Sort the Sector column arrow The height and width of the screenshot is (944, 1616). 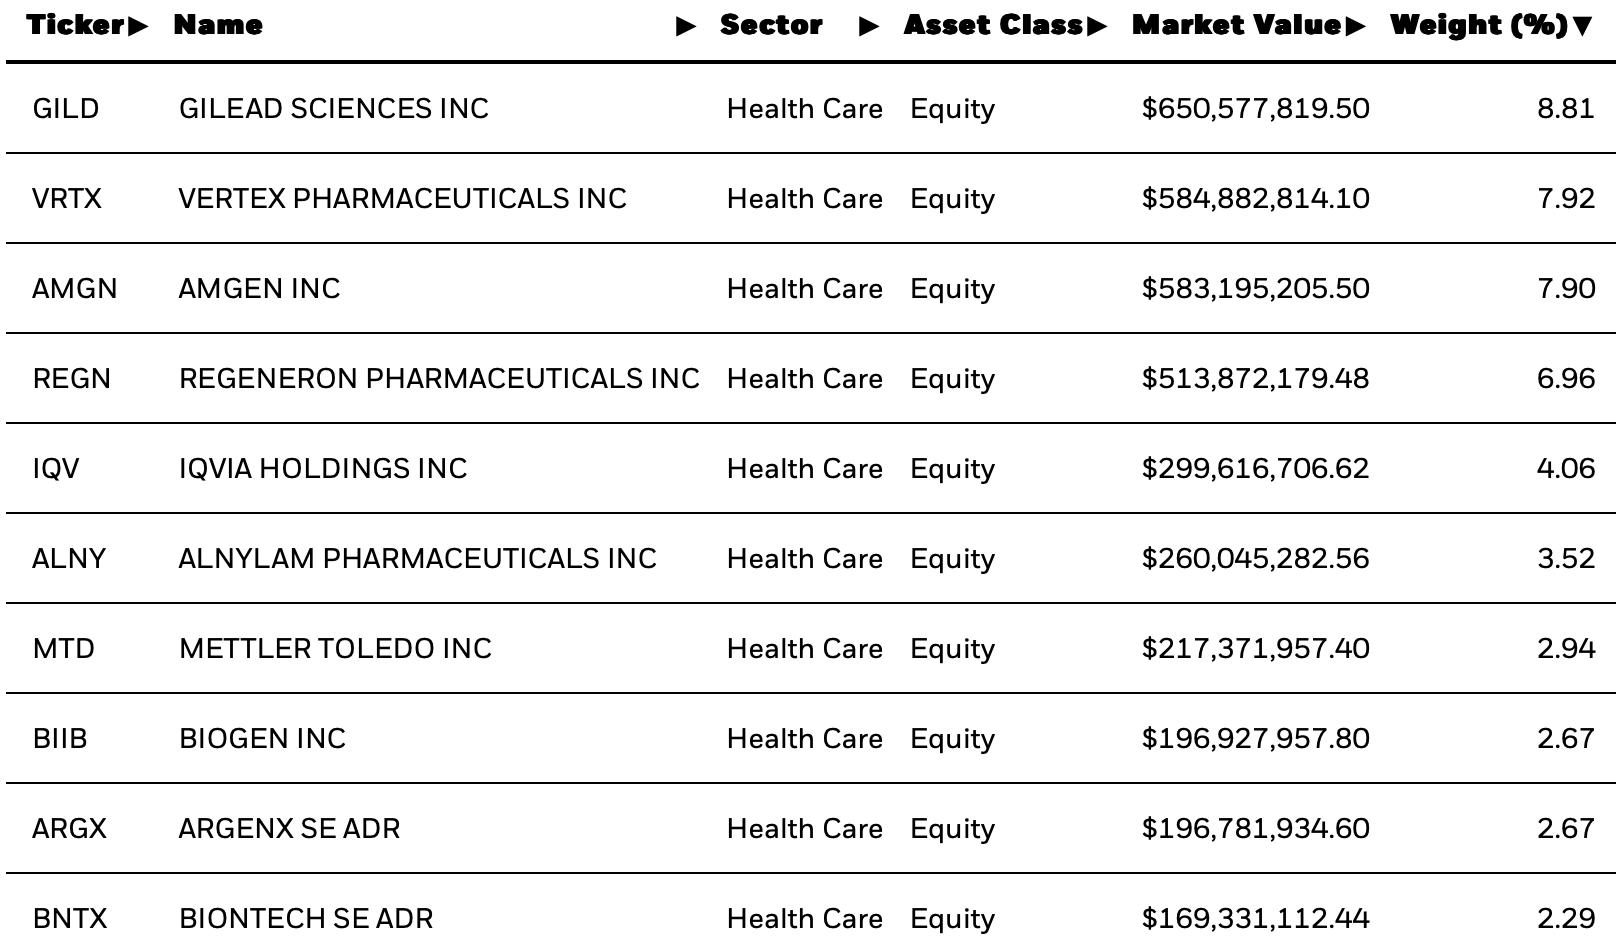869,26
